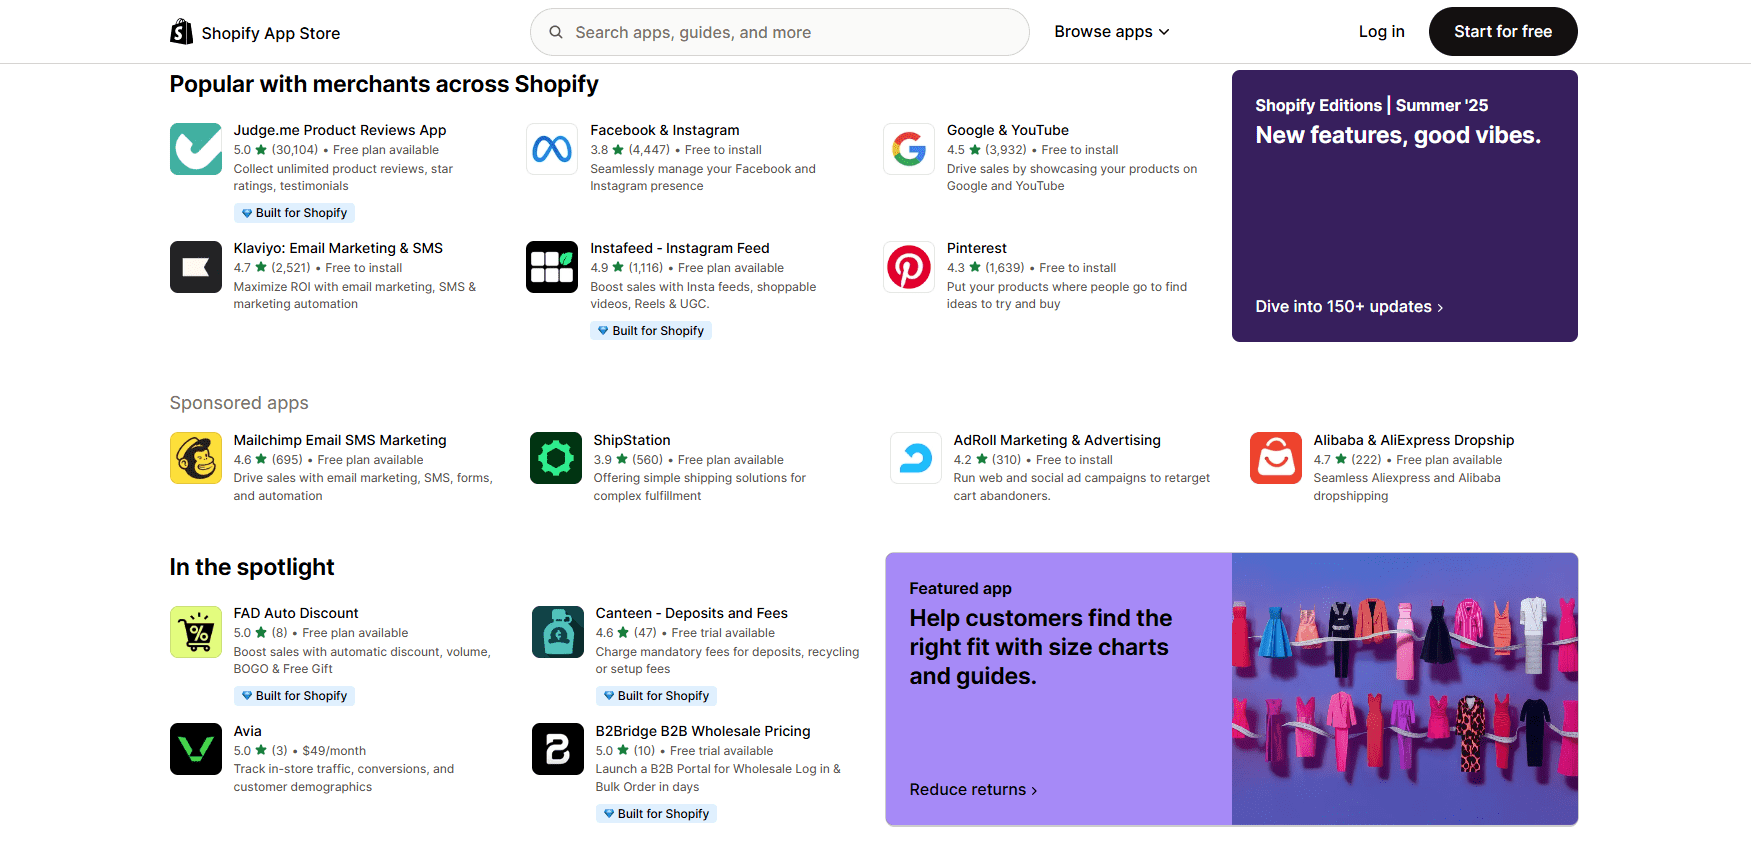Click the Shopify App Store logo
Viewport: 1751px width, 841px height.
click(x=255, y=33)
